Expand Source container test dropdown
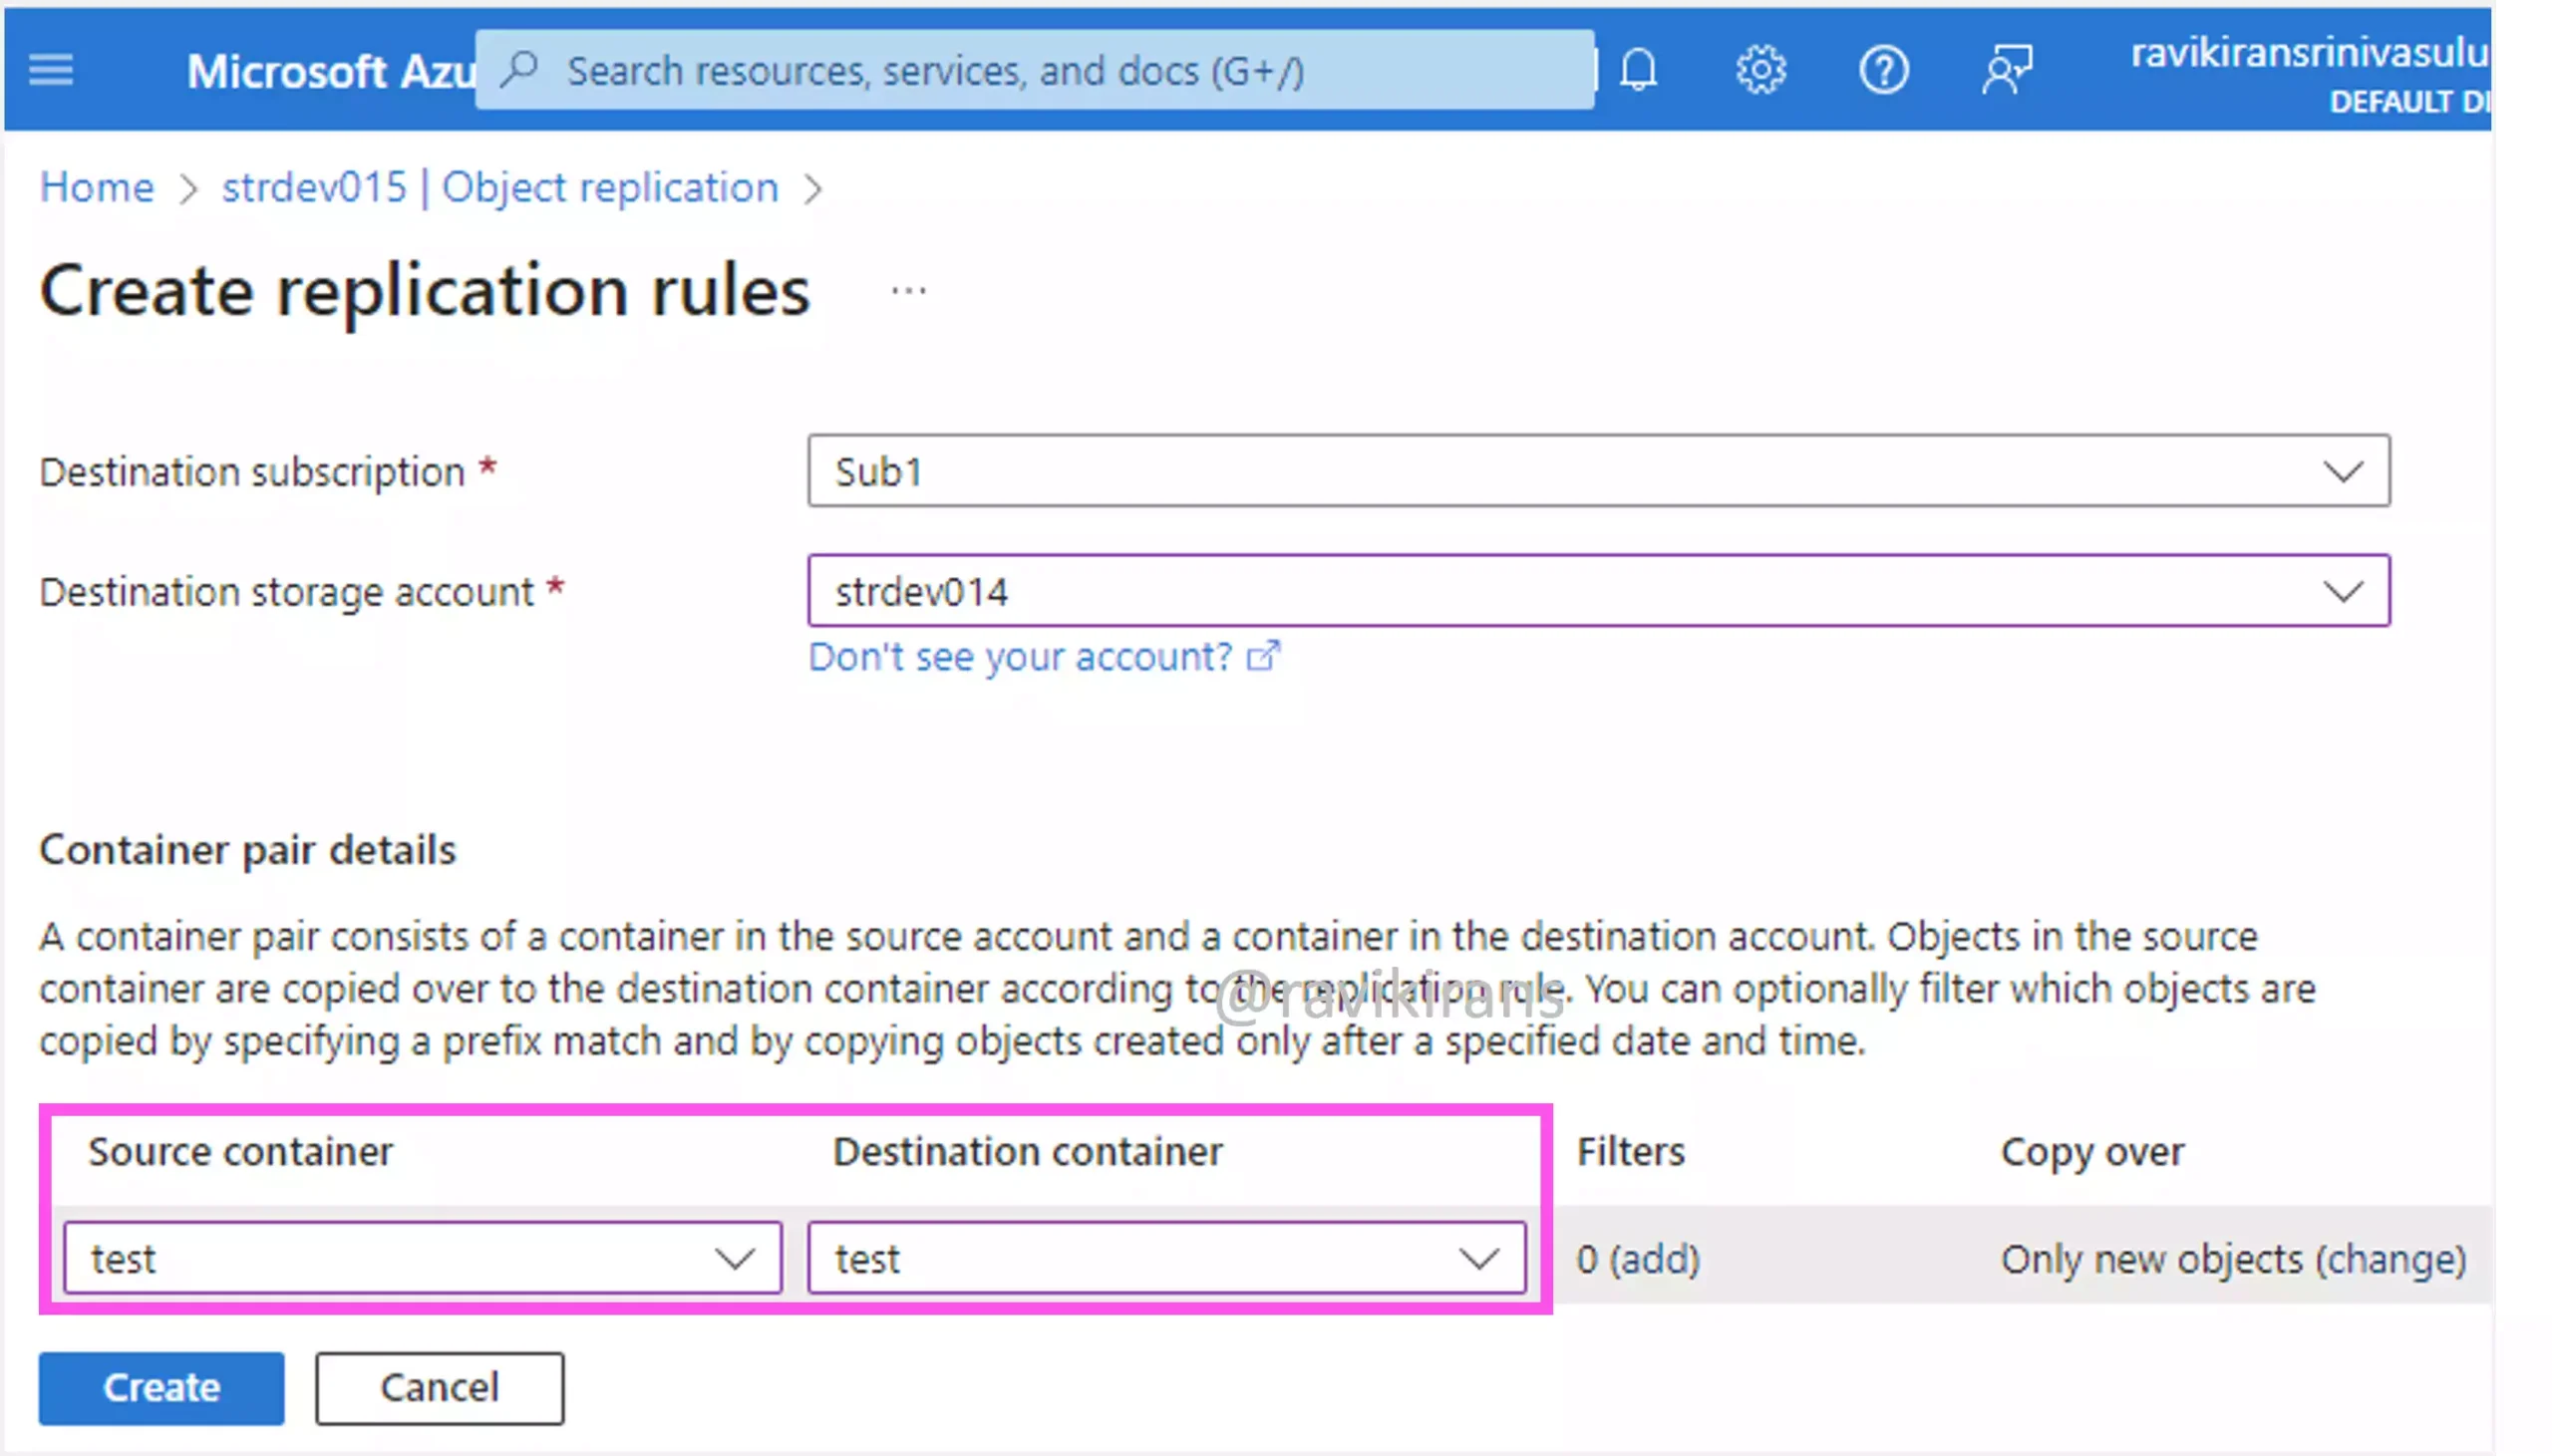Screen dimensions: 2552x1456 [x=422, y=1257]
